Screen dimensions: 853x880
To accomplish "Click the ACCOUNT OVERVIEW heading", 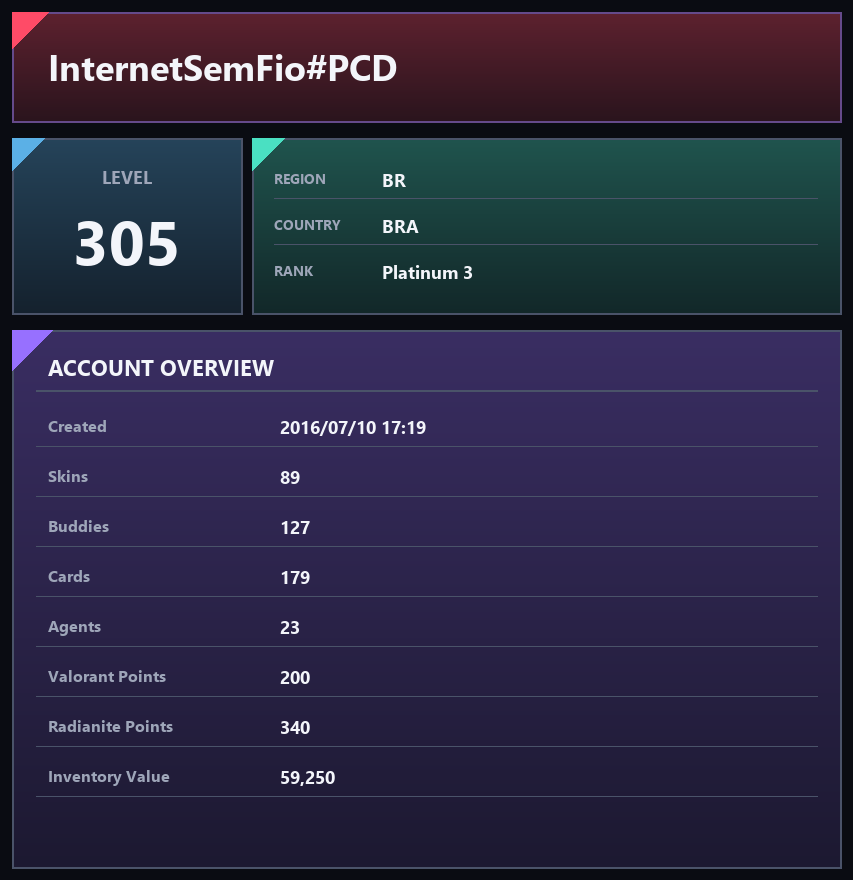I will pyautogui.click(x=161, y=368).
